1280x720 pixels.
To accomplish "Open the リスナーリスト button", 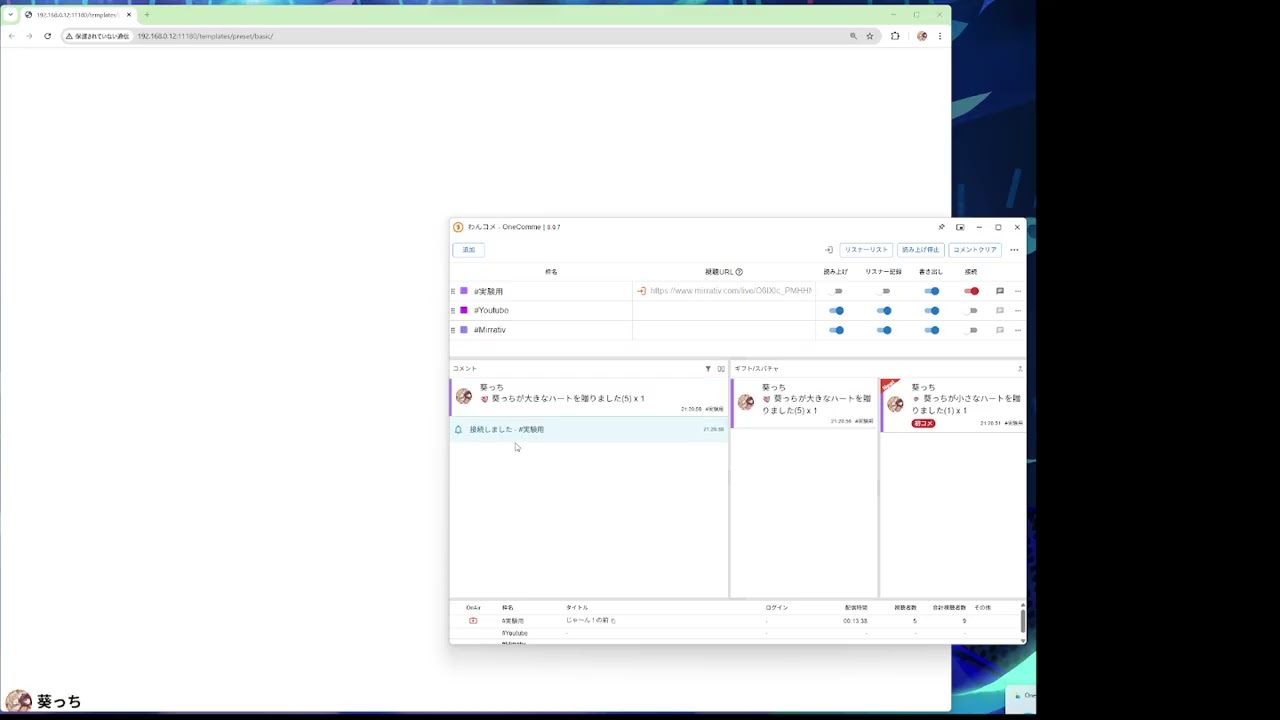I will pos(866,250).
